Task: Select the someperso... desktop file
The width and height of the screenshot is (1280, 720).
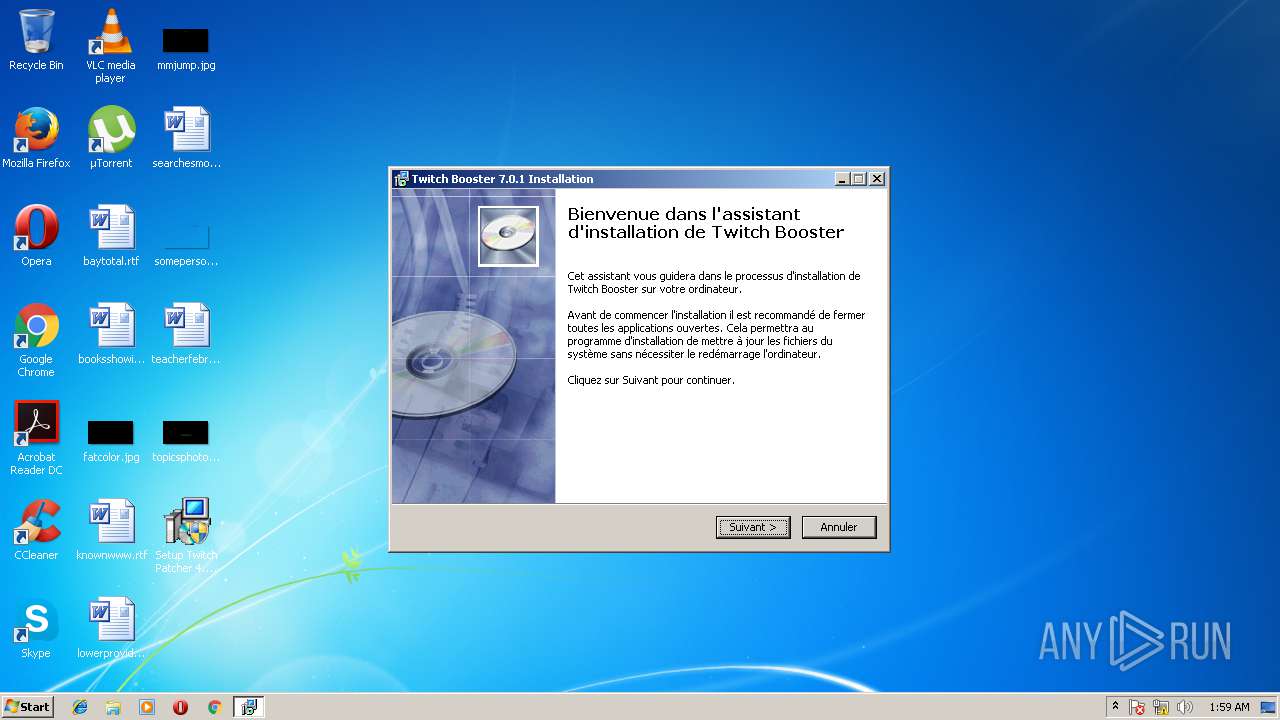Action: coord(186,242)
